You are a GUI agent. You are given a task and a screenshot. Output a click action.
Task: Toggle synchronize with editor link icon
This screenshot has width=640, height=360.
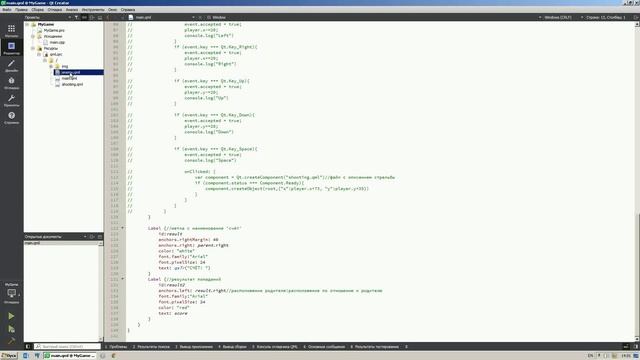(x=84, y=18)
